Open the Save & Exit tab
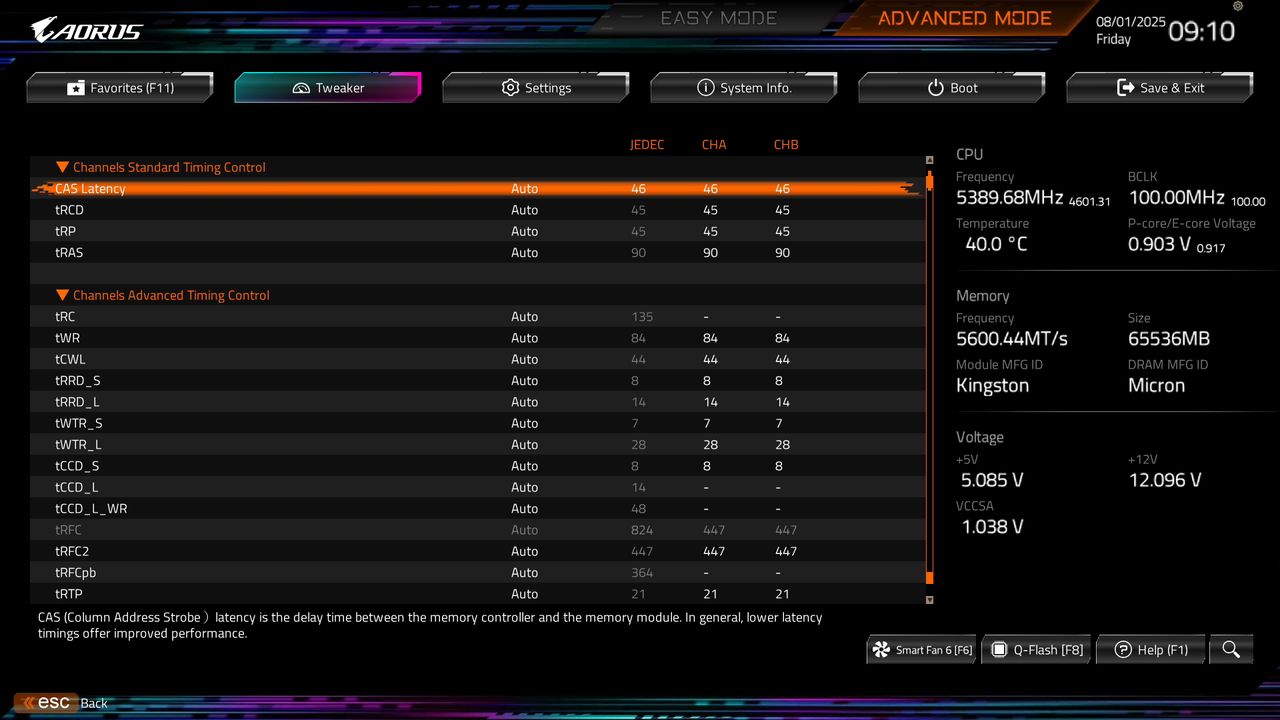This screenshot has height=720, width=1280. pos(1160,88)
